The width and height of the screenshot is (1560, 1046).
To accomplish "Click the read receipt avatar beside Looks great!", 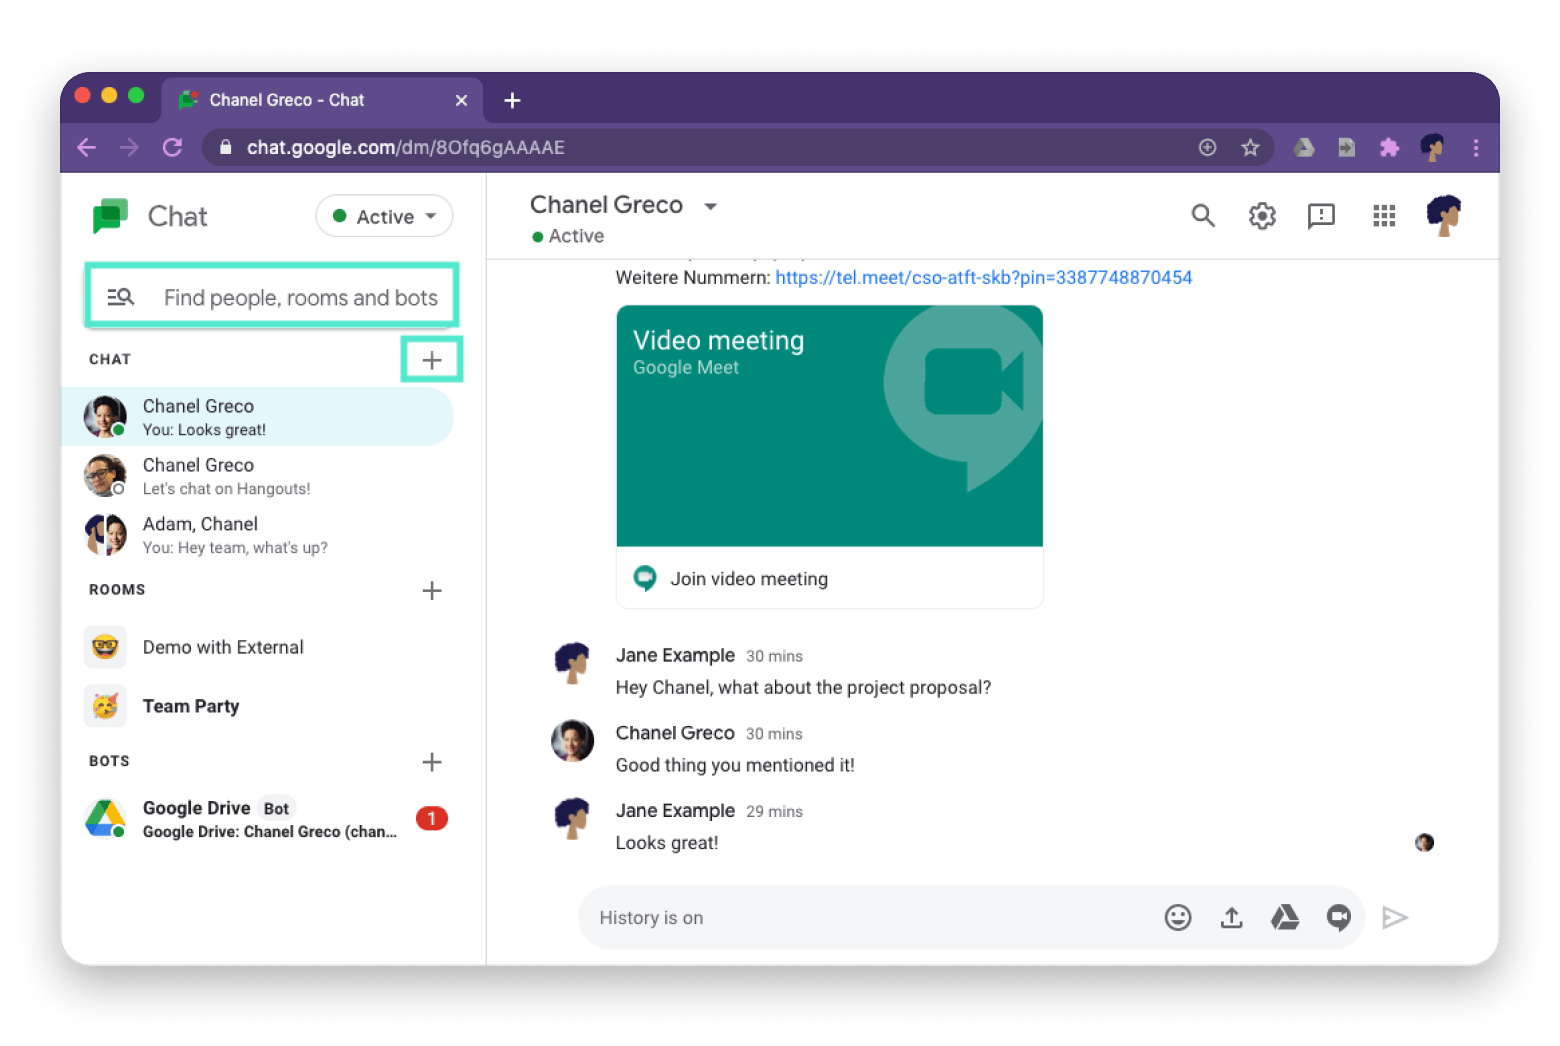I will click(1425, 843).
